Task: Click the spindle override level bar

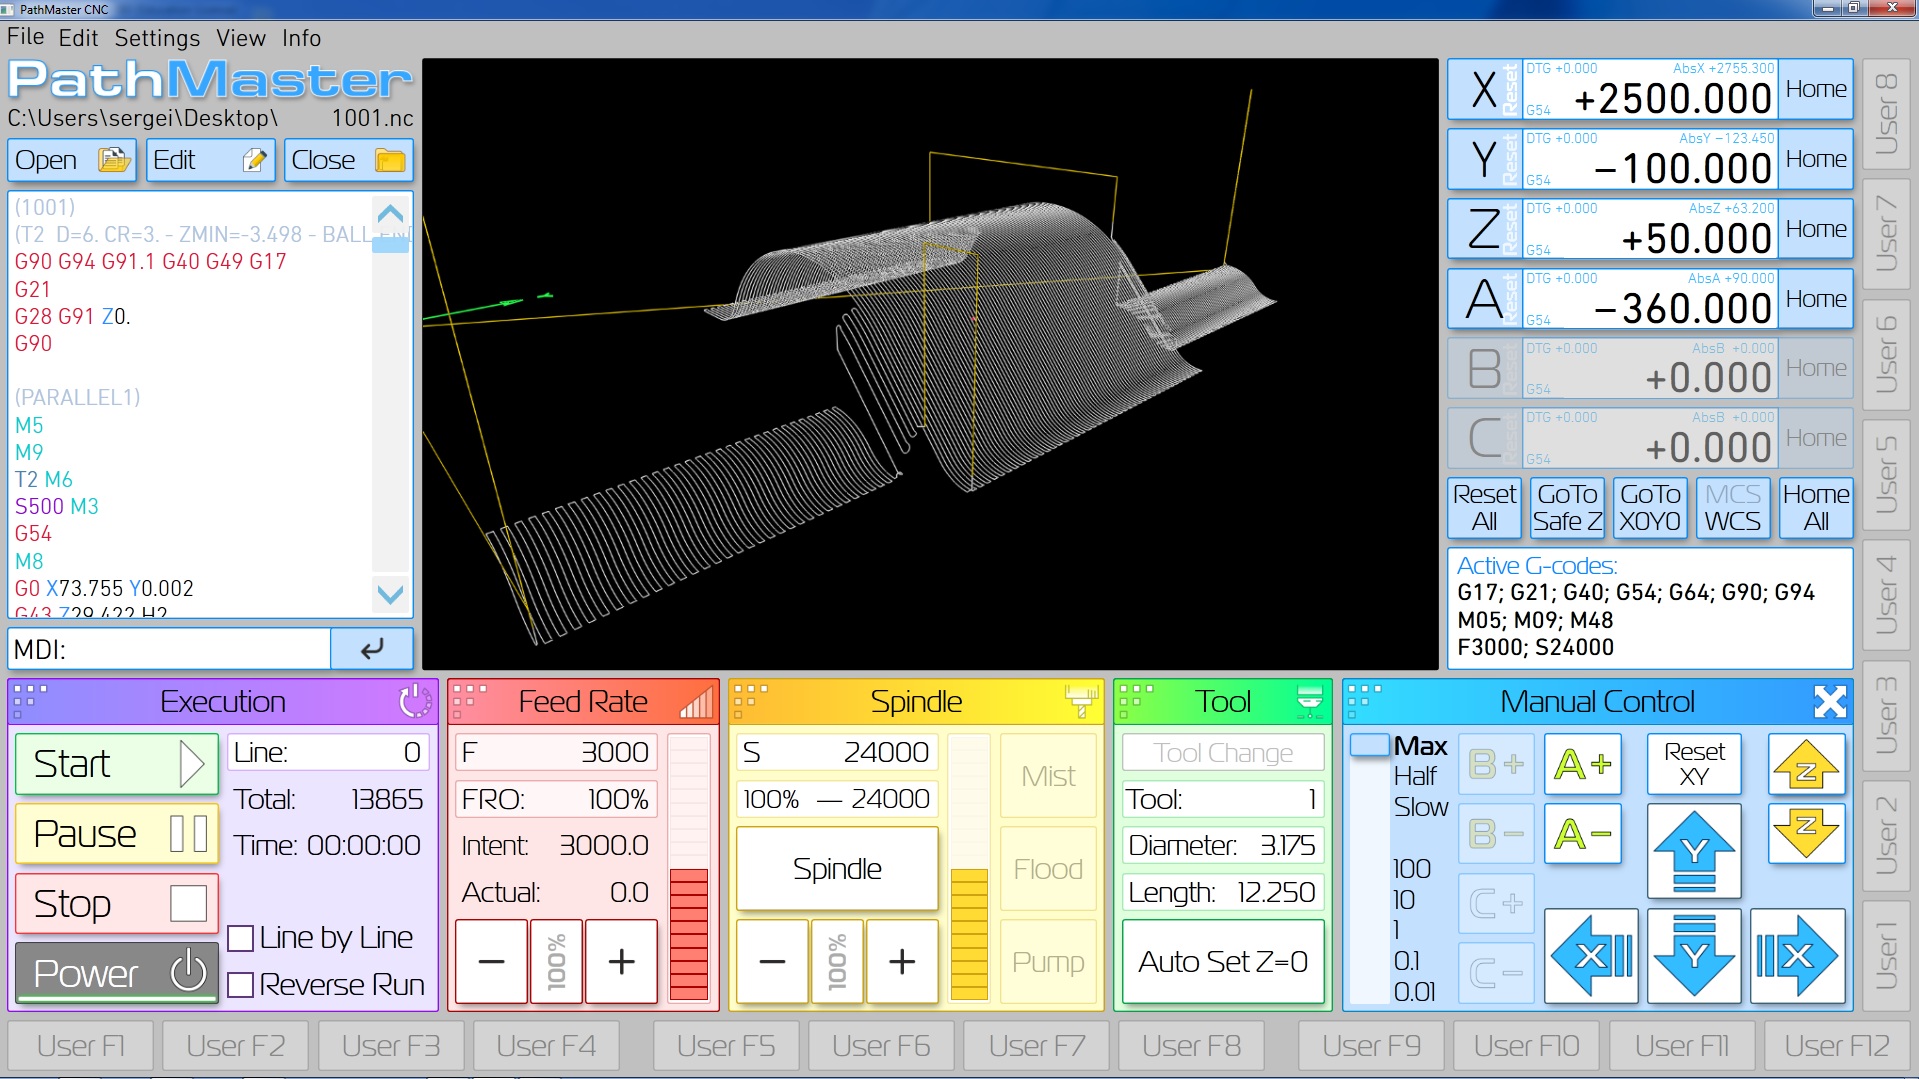Action: pos(969,868)
